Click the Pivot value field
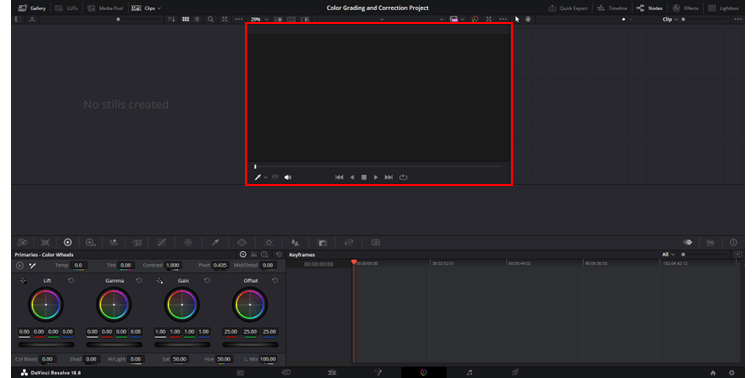 [x=220, y=265]
